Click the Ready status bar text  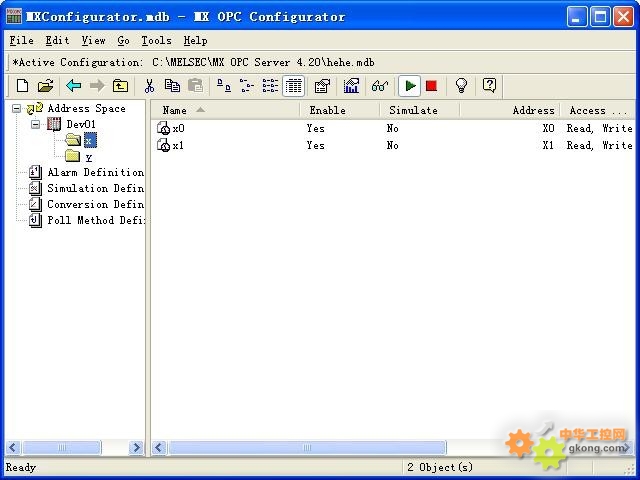(x=20, y=467)
